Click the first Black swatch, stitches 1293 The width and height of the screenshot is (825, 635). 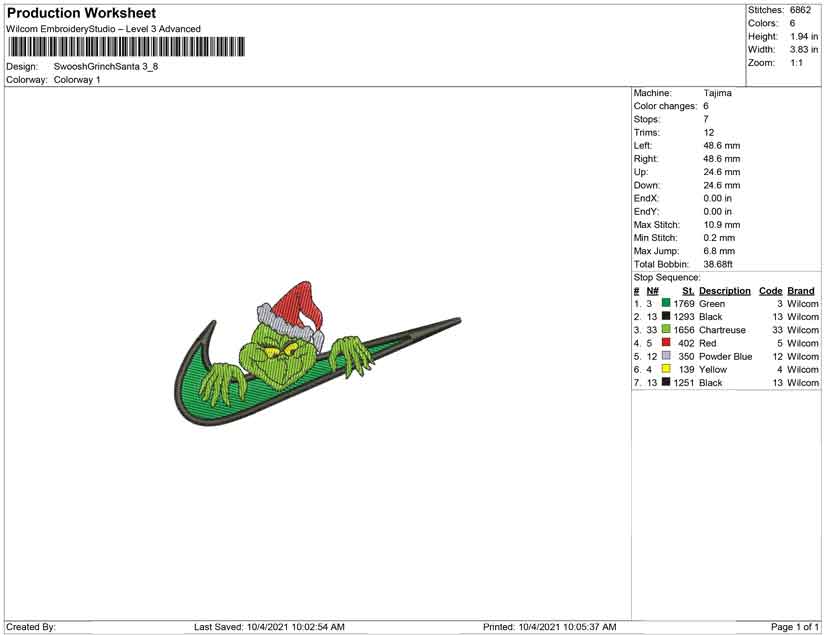pos(666,316)
